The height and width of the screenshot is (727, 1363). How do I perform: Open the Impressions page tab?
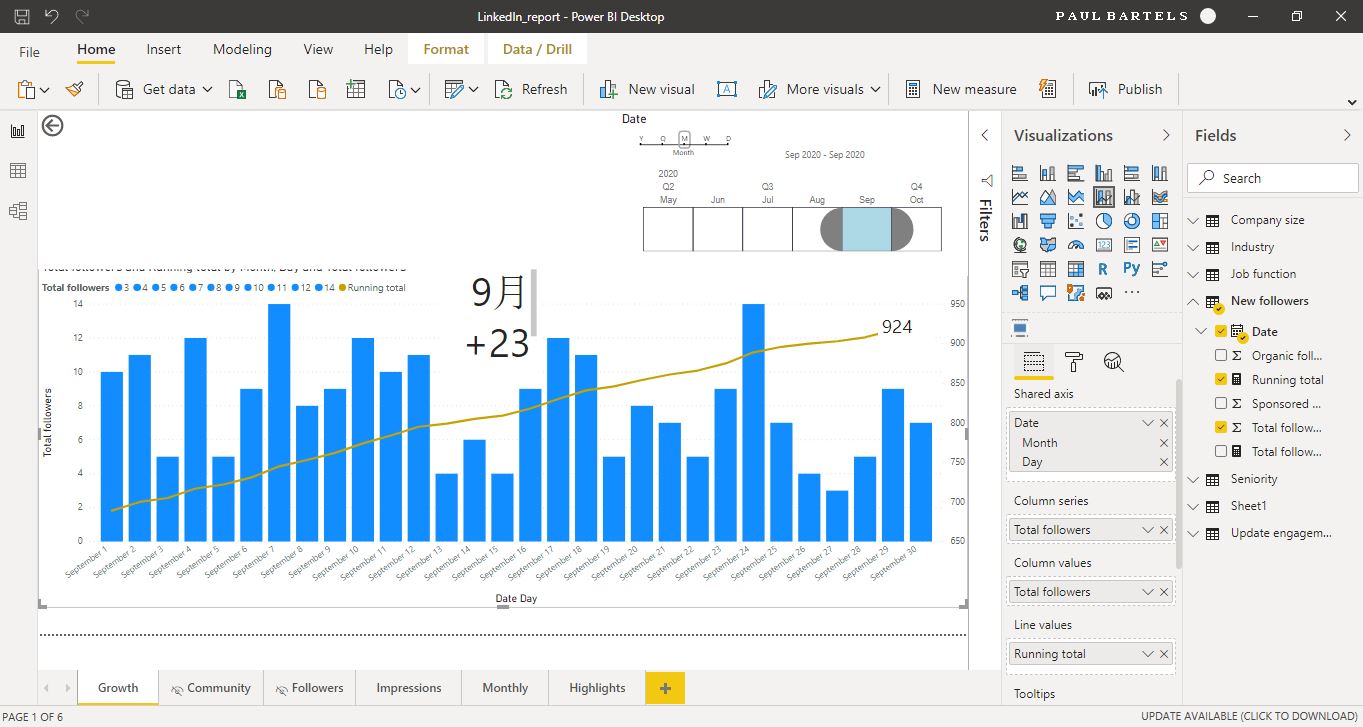[x=409, y=688]
